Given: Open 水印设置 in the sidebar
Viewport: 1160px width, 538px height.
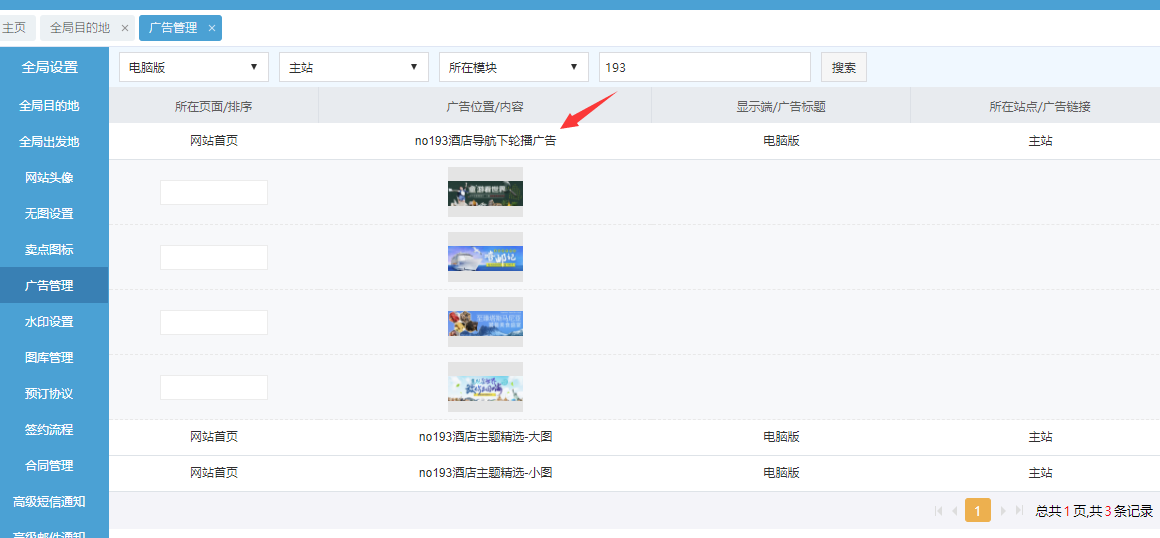Looking at the screenshot, I should point(49,322).
